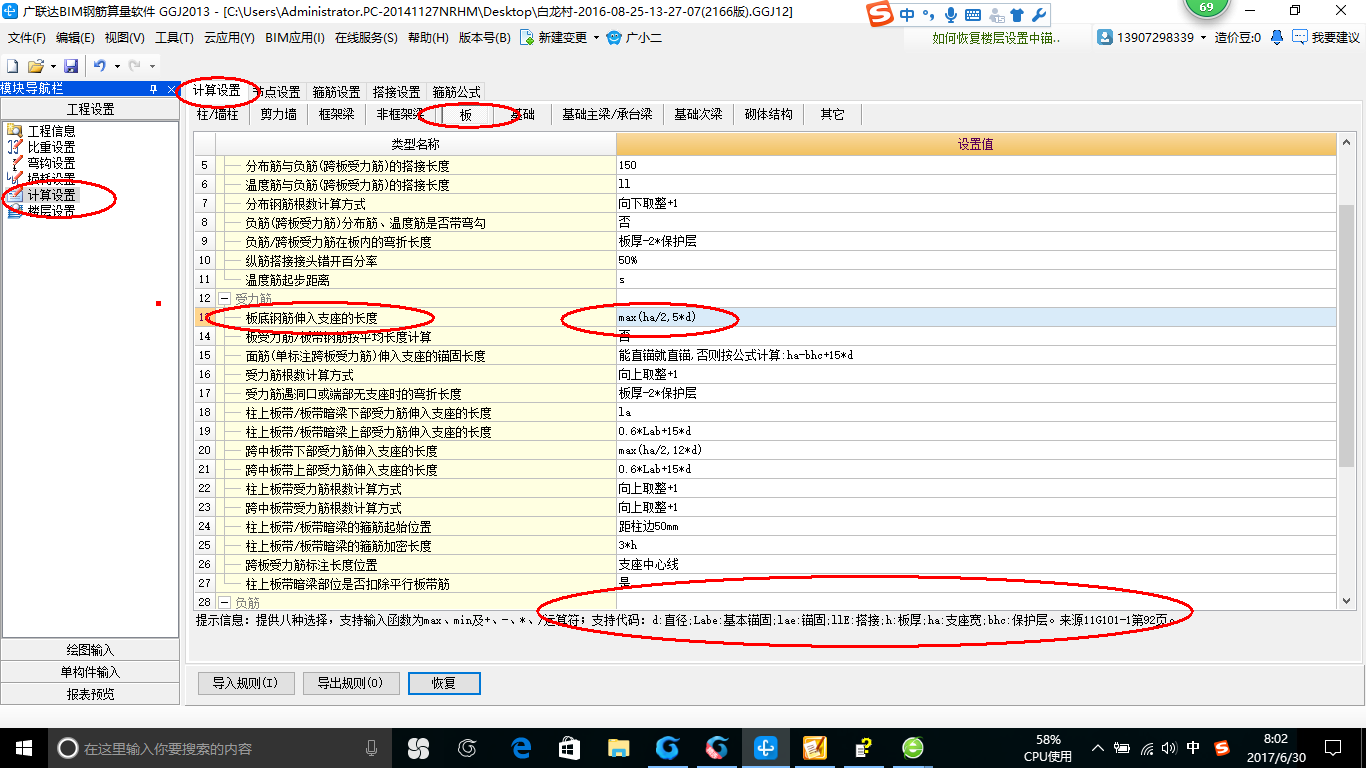
Task: Collapse the 受力筋 group in row 12
Action: [226, 299]
